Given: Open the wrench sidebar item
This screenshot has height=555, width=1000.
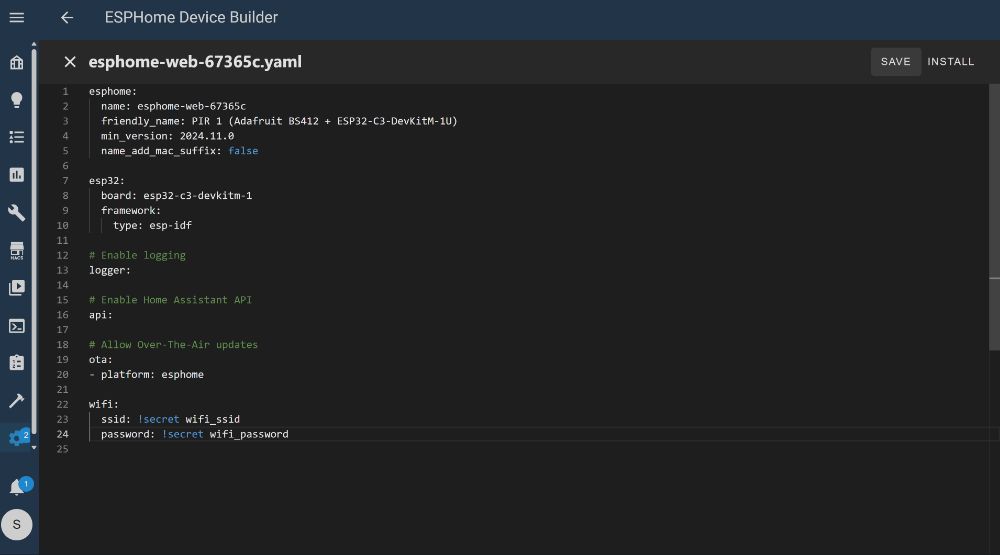Looking at the screenshot, I should point(17,212).
